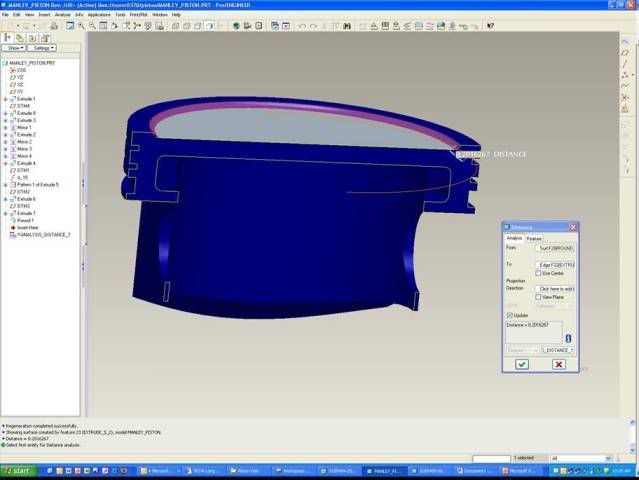Open the Analysis menu
This screenshot has width=639, height=480.
click(62, 15)
